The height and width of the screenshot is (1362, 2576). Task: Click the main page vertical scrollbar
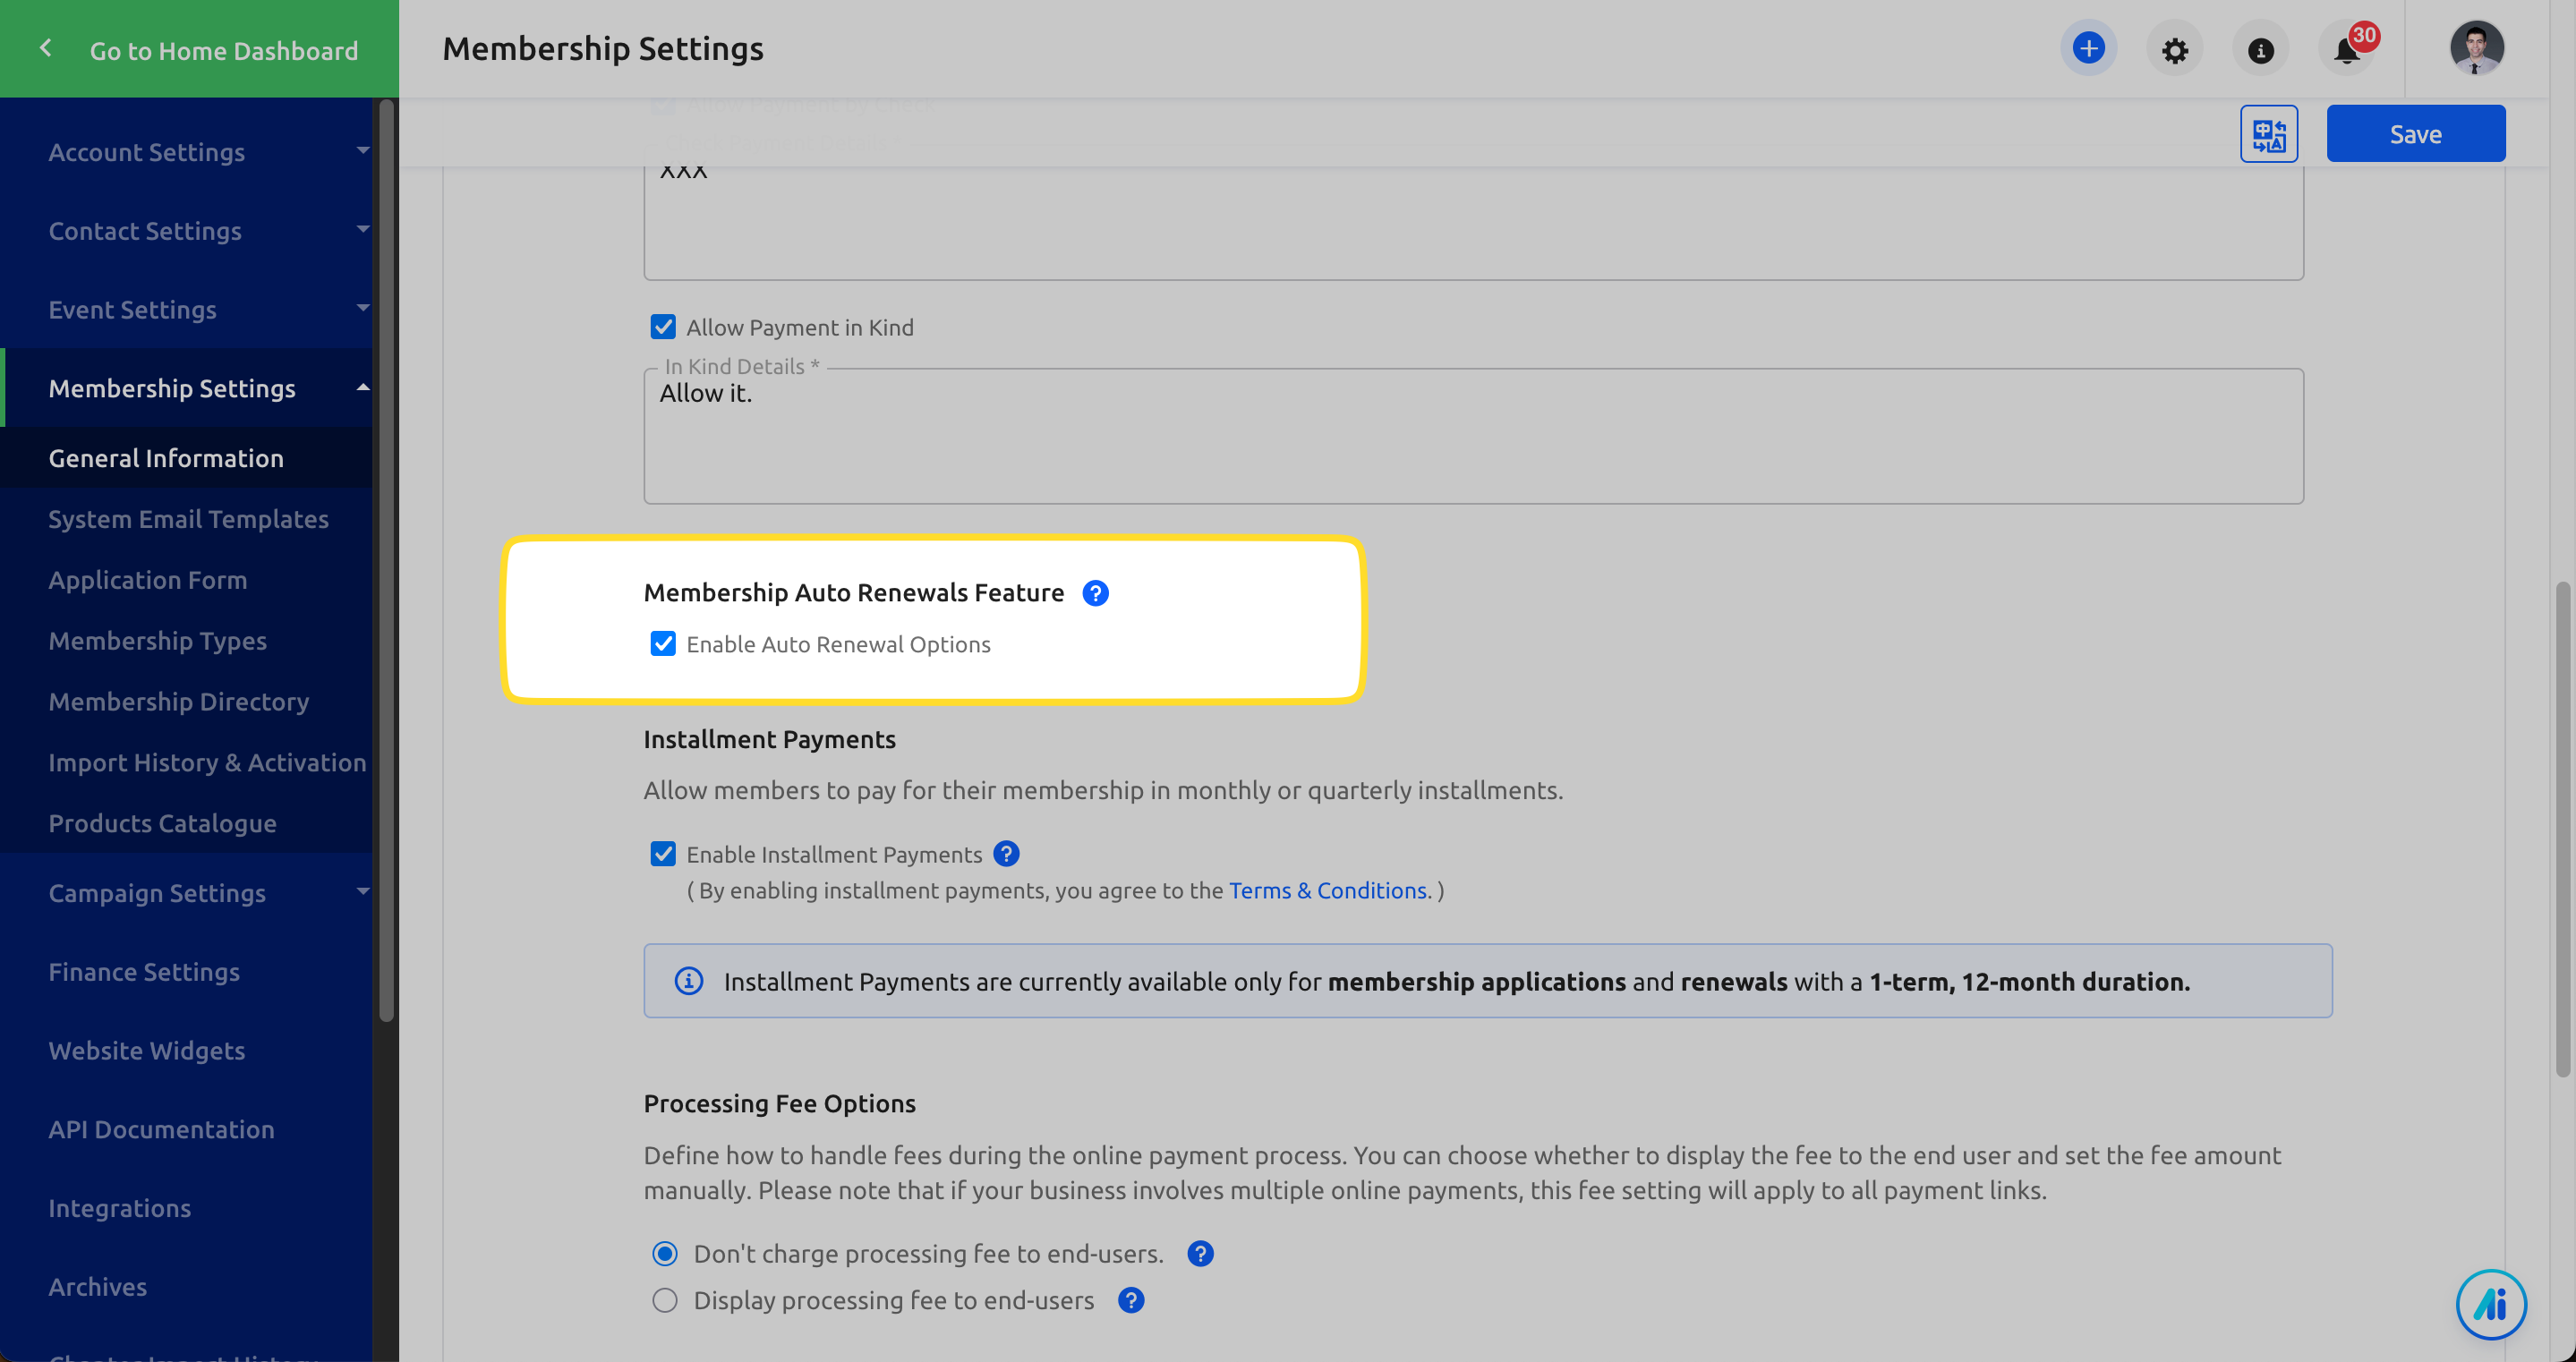(2562, 830)
